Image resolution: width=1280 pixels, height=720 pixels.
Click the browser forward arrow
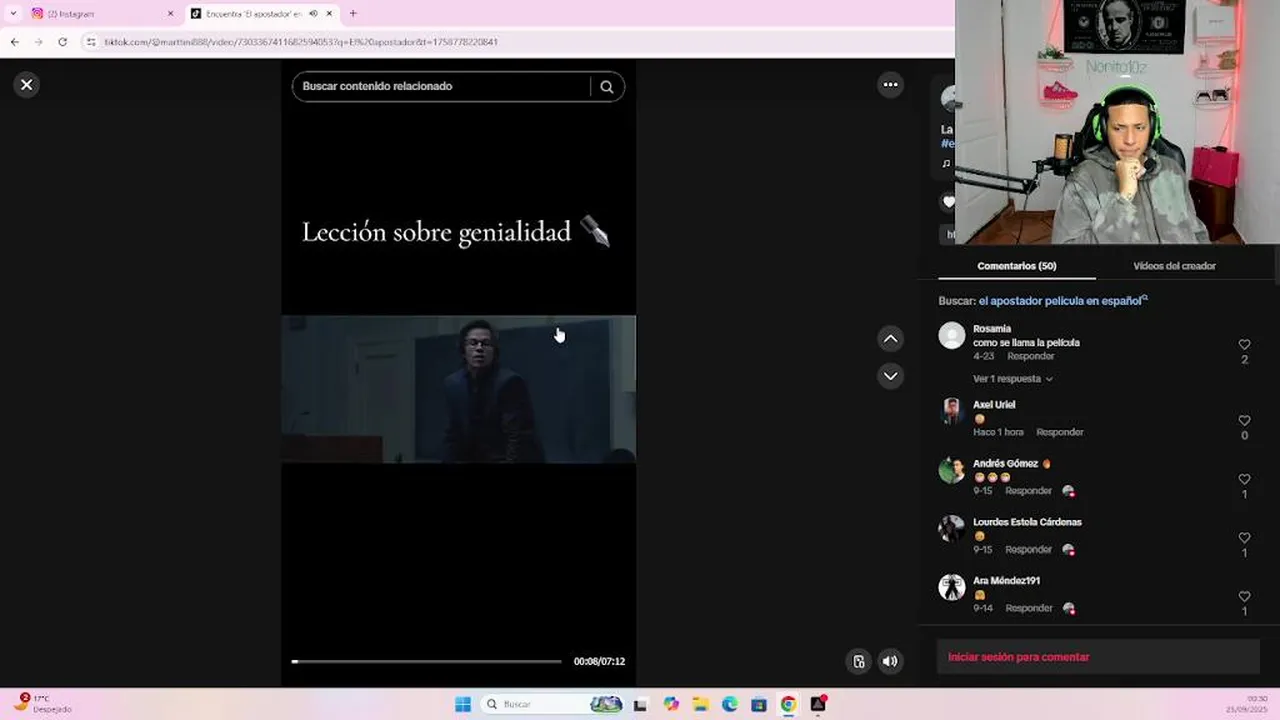[38, 42]
